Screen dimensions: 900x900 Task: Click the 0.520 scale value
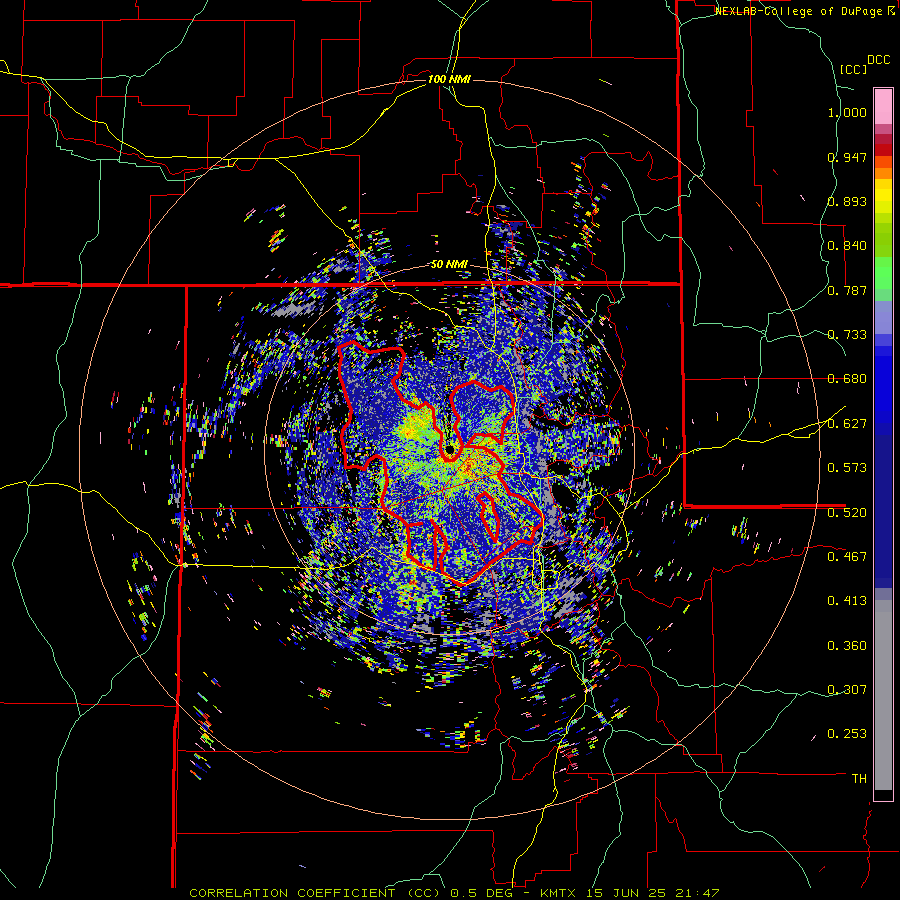pyautogui.click(x=847, y=513)
